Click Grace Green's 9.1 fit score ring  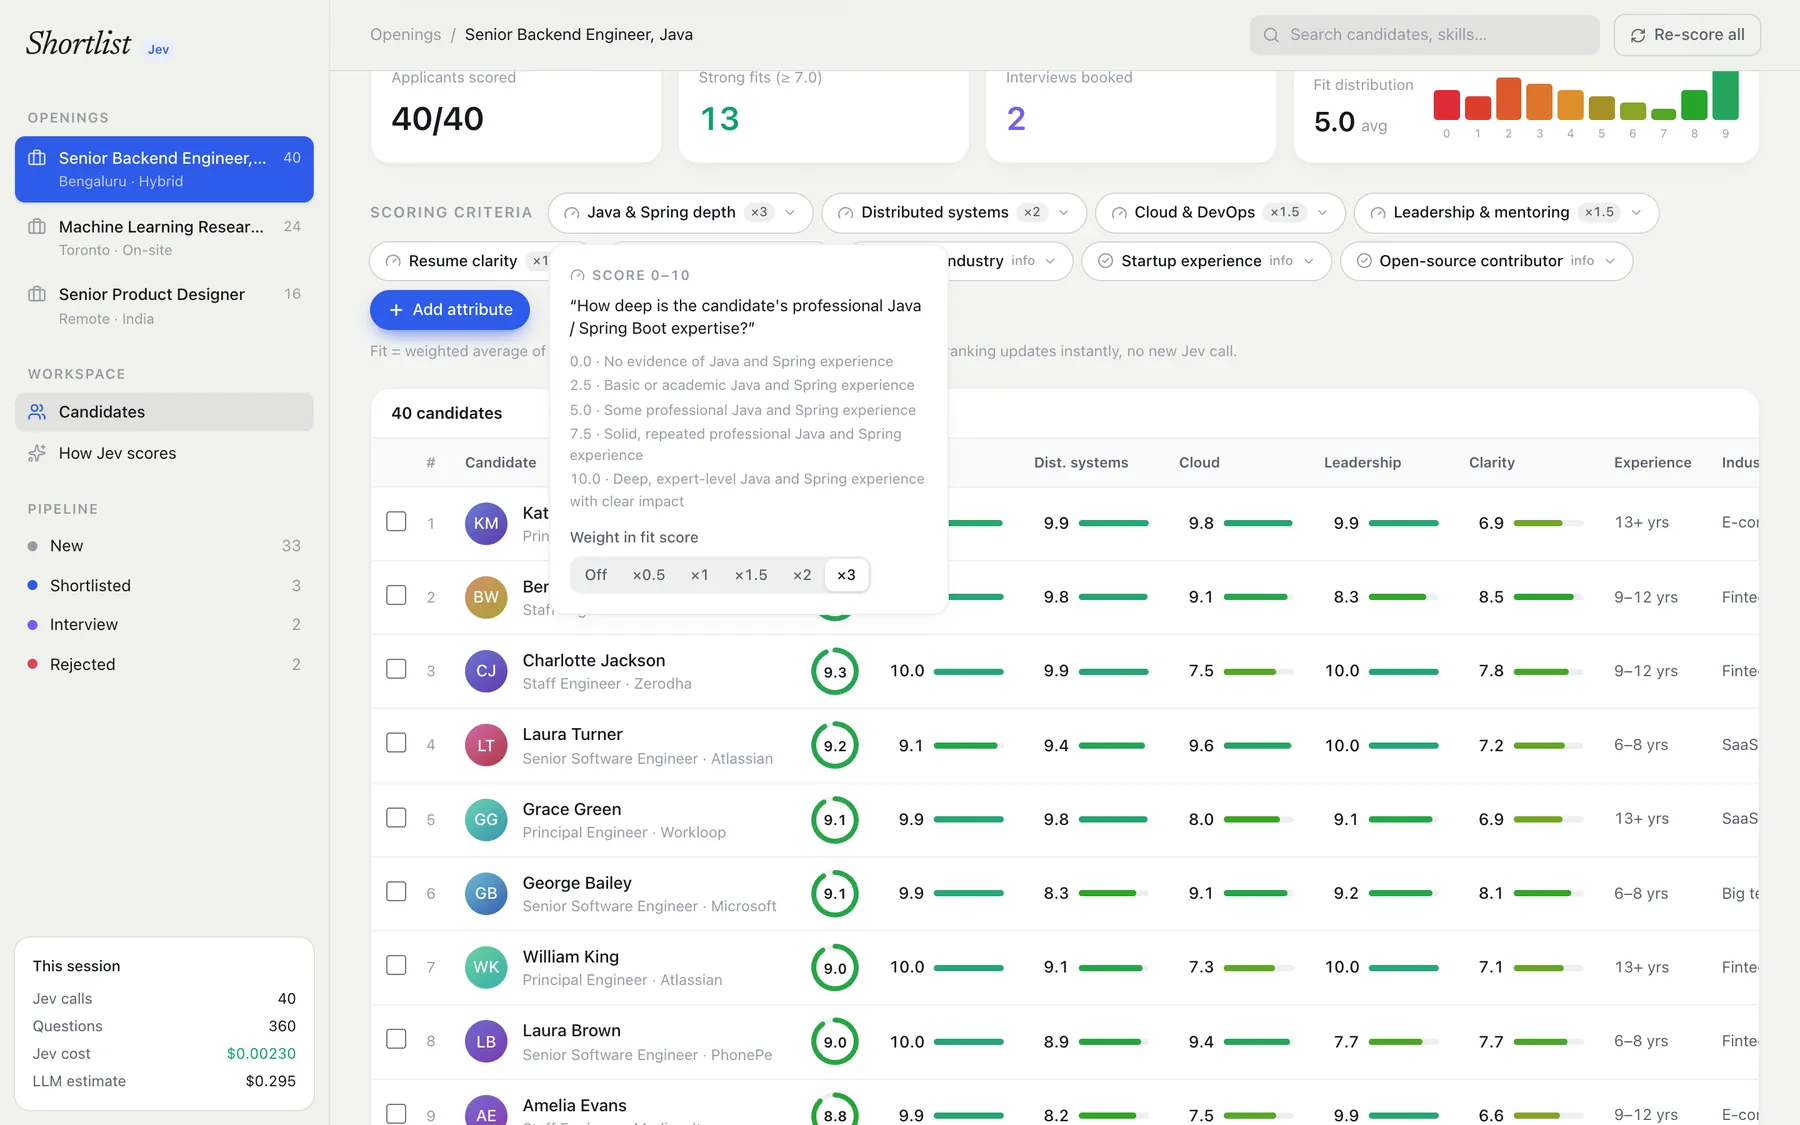coord(835,820)
